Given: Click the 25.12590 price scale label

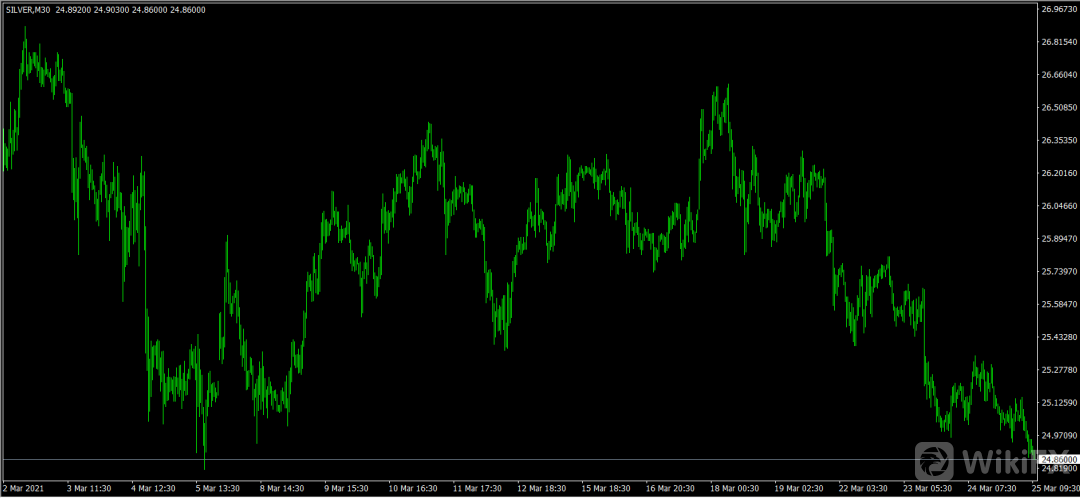Looking at the screenshot, I should [x=1058, y=403].
